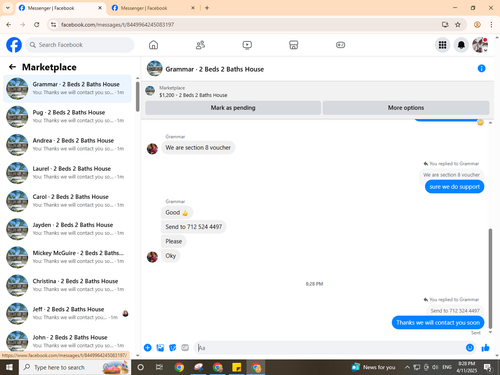Click the 'Send to 712 524 4497' message
Viewport: 500px width, 375px height.
point(194,227)
